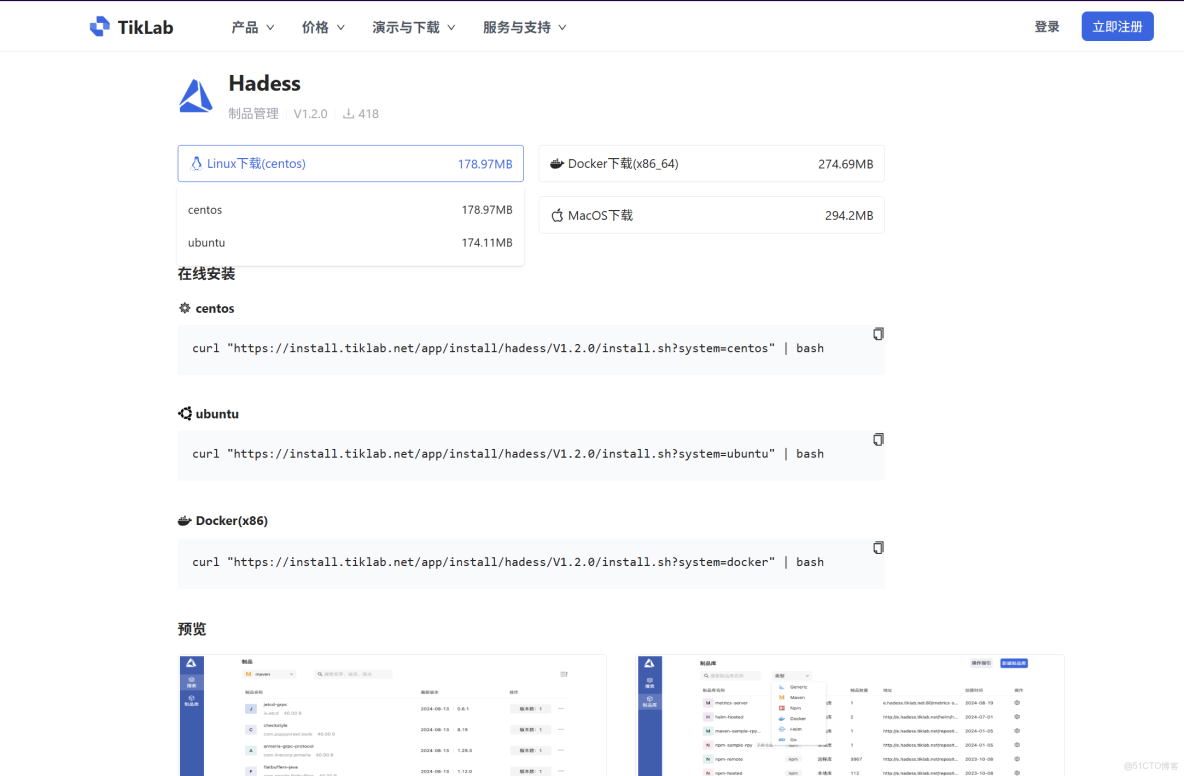
Task: Copy the ubuntu install command
Action: (877, 438)
